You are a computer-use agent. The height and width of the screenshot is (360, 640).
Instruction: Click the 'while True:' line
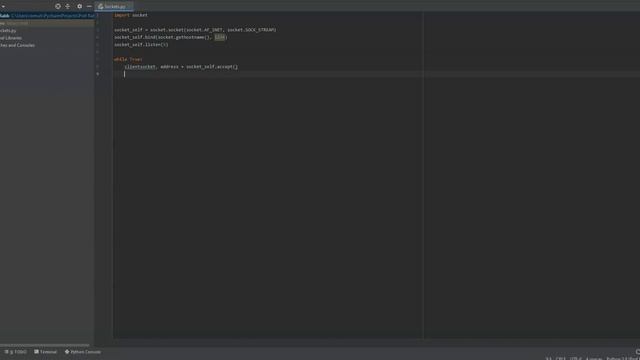point(128,59)
